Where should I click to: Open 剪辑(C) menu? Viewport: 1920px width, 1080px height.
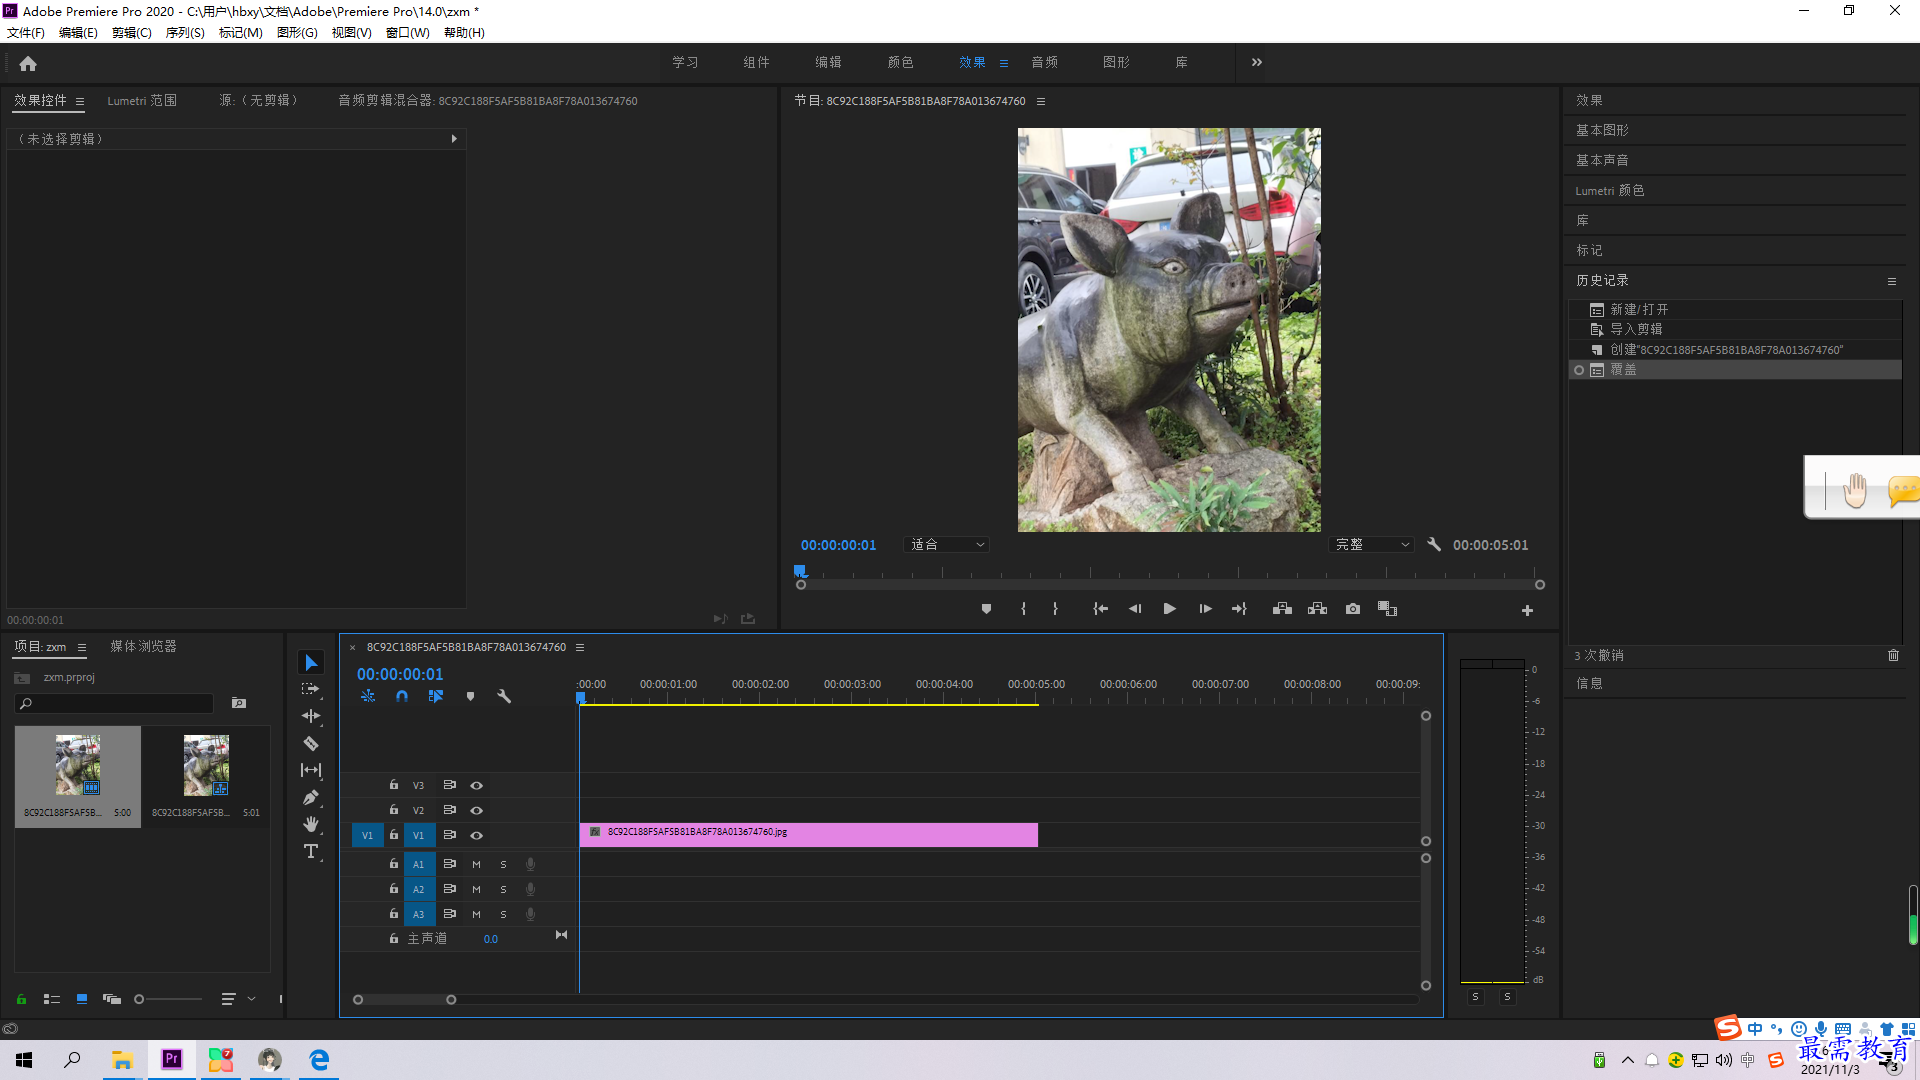[132, 33]
